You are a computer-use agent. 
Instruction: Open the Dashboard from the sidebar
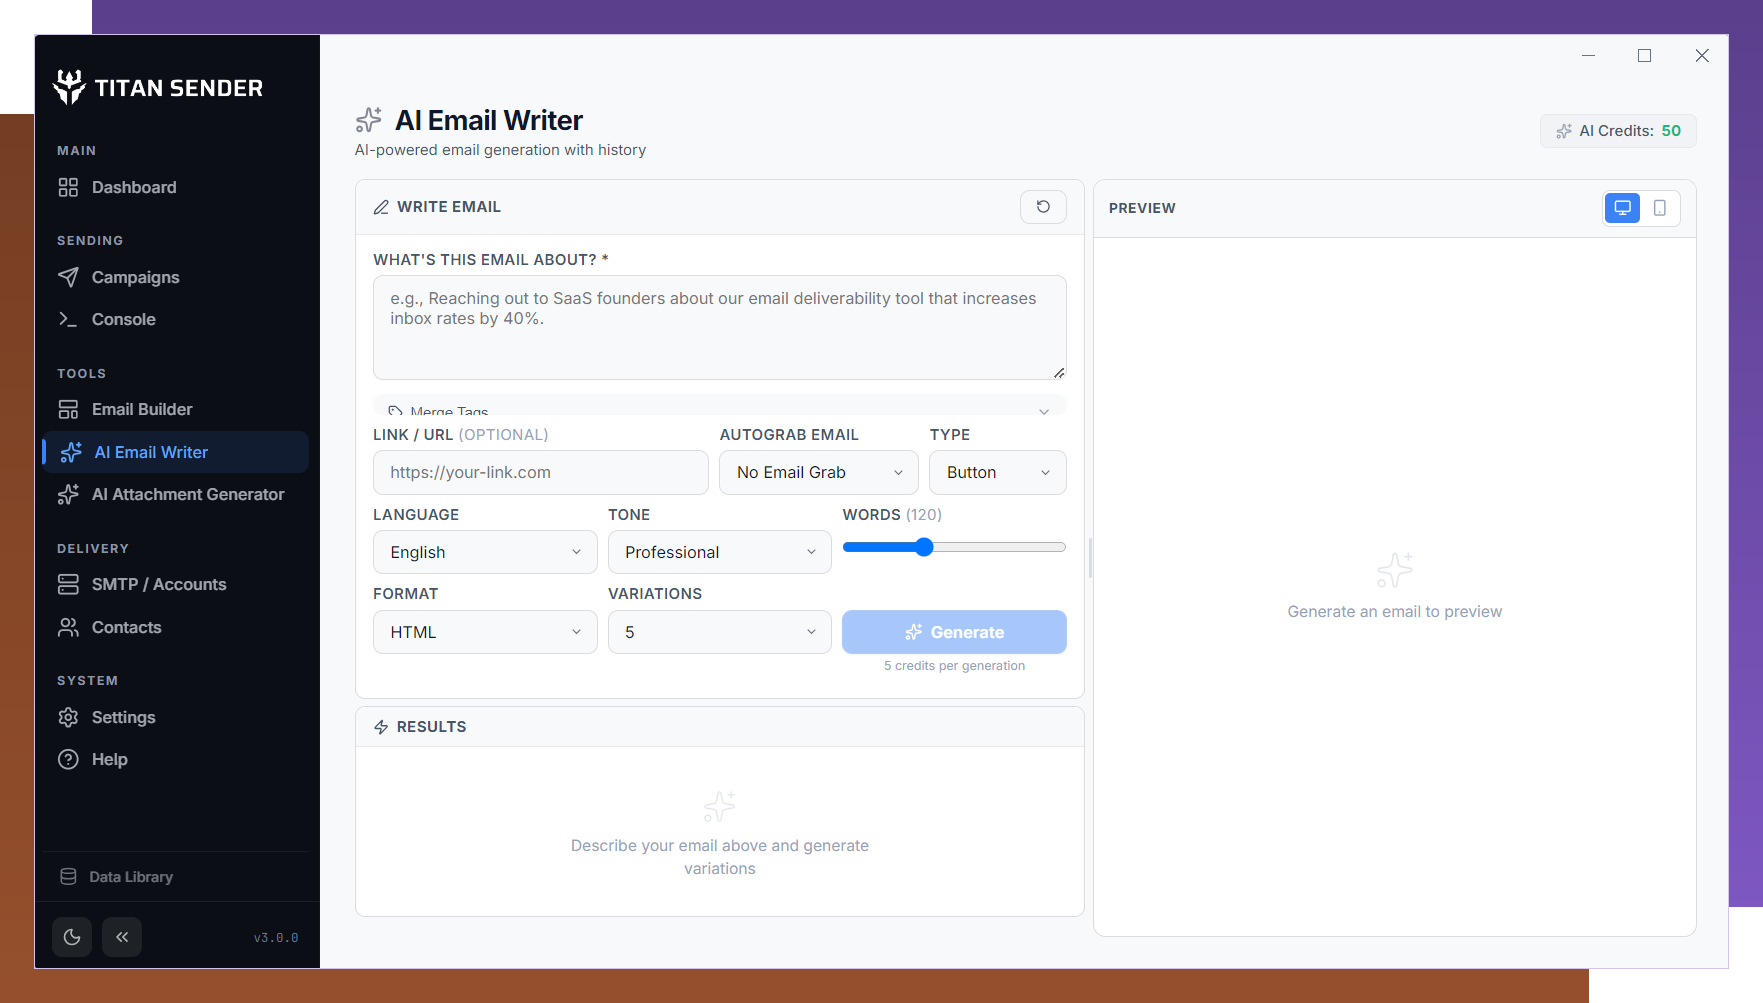pyautogui.click(x=133, y=187)
